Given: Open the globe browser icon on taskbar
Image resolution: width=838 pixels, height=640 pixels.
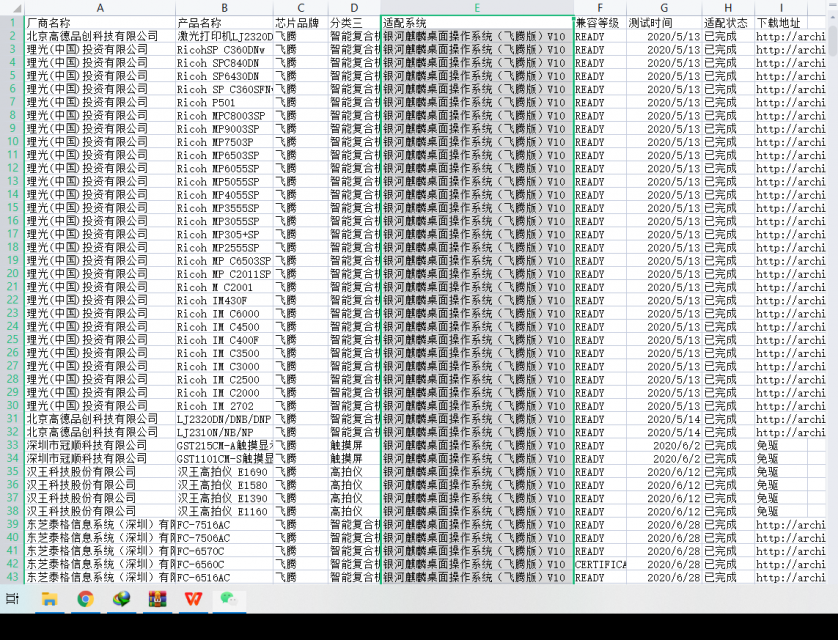Looking at the screenshot, I should (x=122, y=599).
